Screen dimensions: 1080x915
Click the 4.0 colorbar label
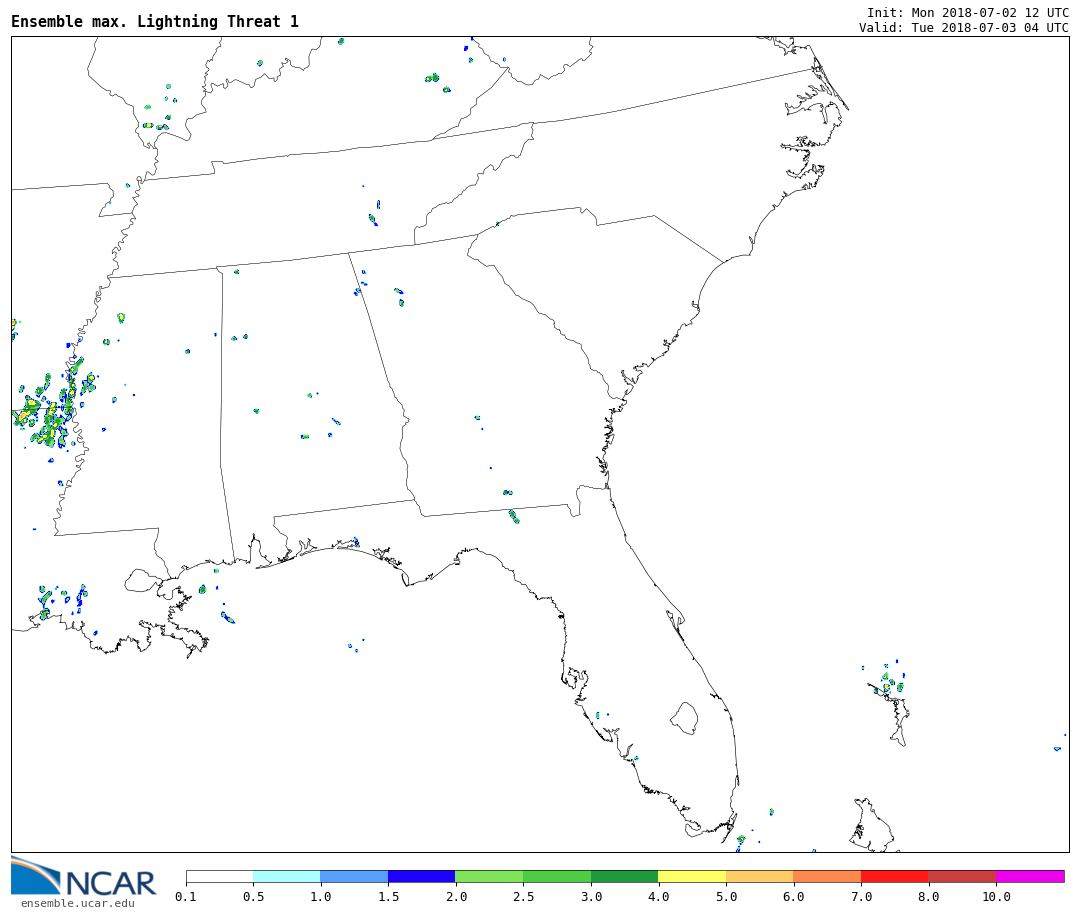[658, 896]
